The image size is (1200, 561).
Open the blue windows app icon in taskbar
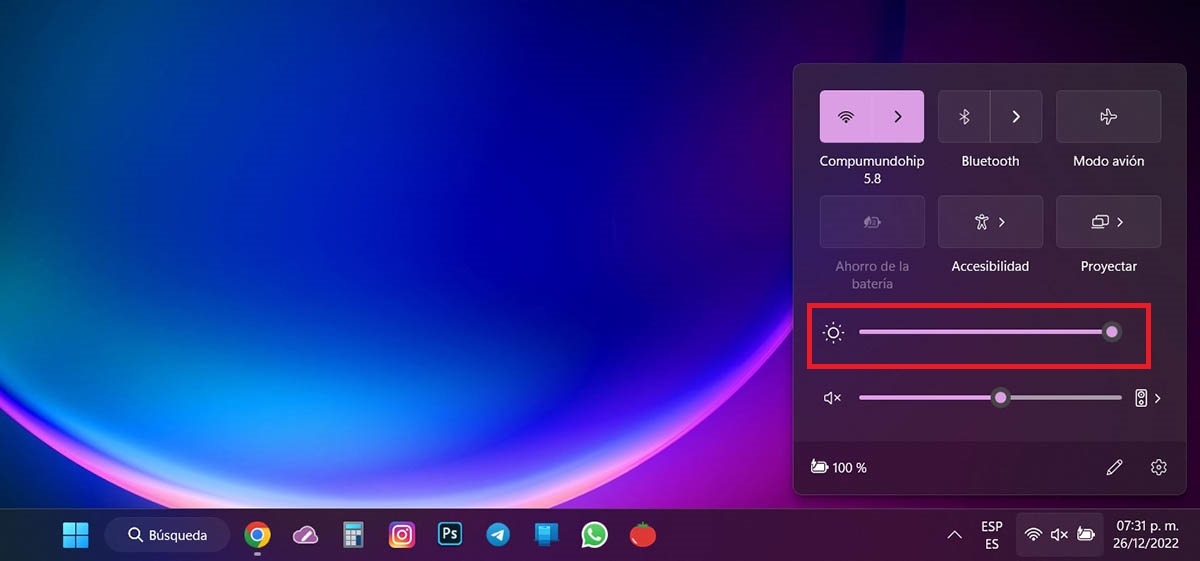546,535
